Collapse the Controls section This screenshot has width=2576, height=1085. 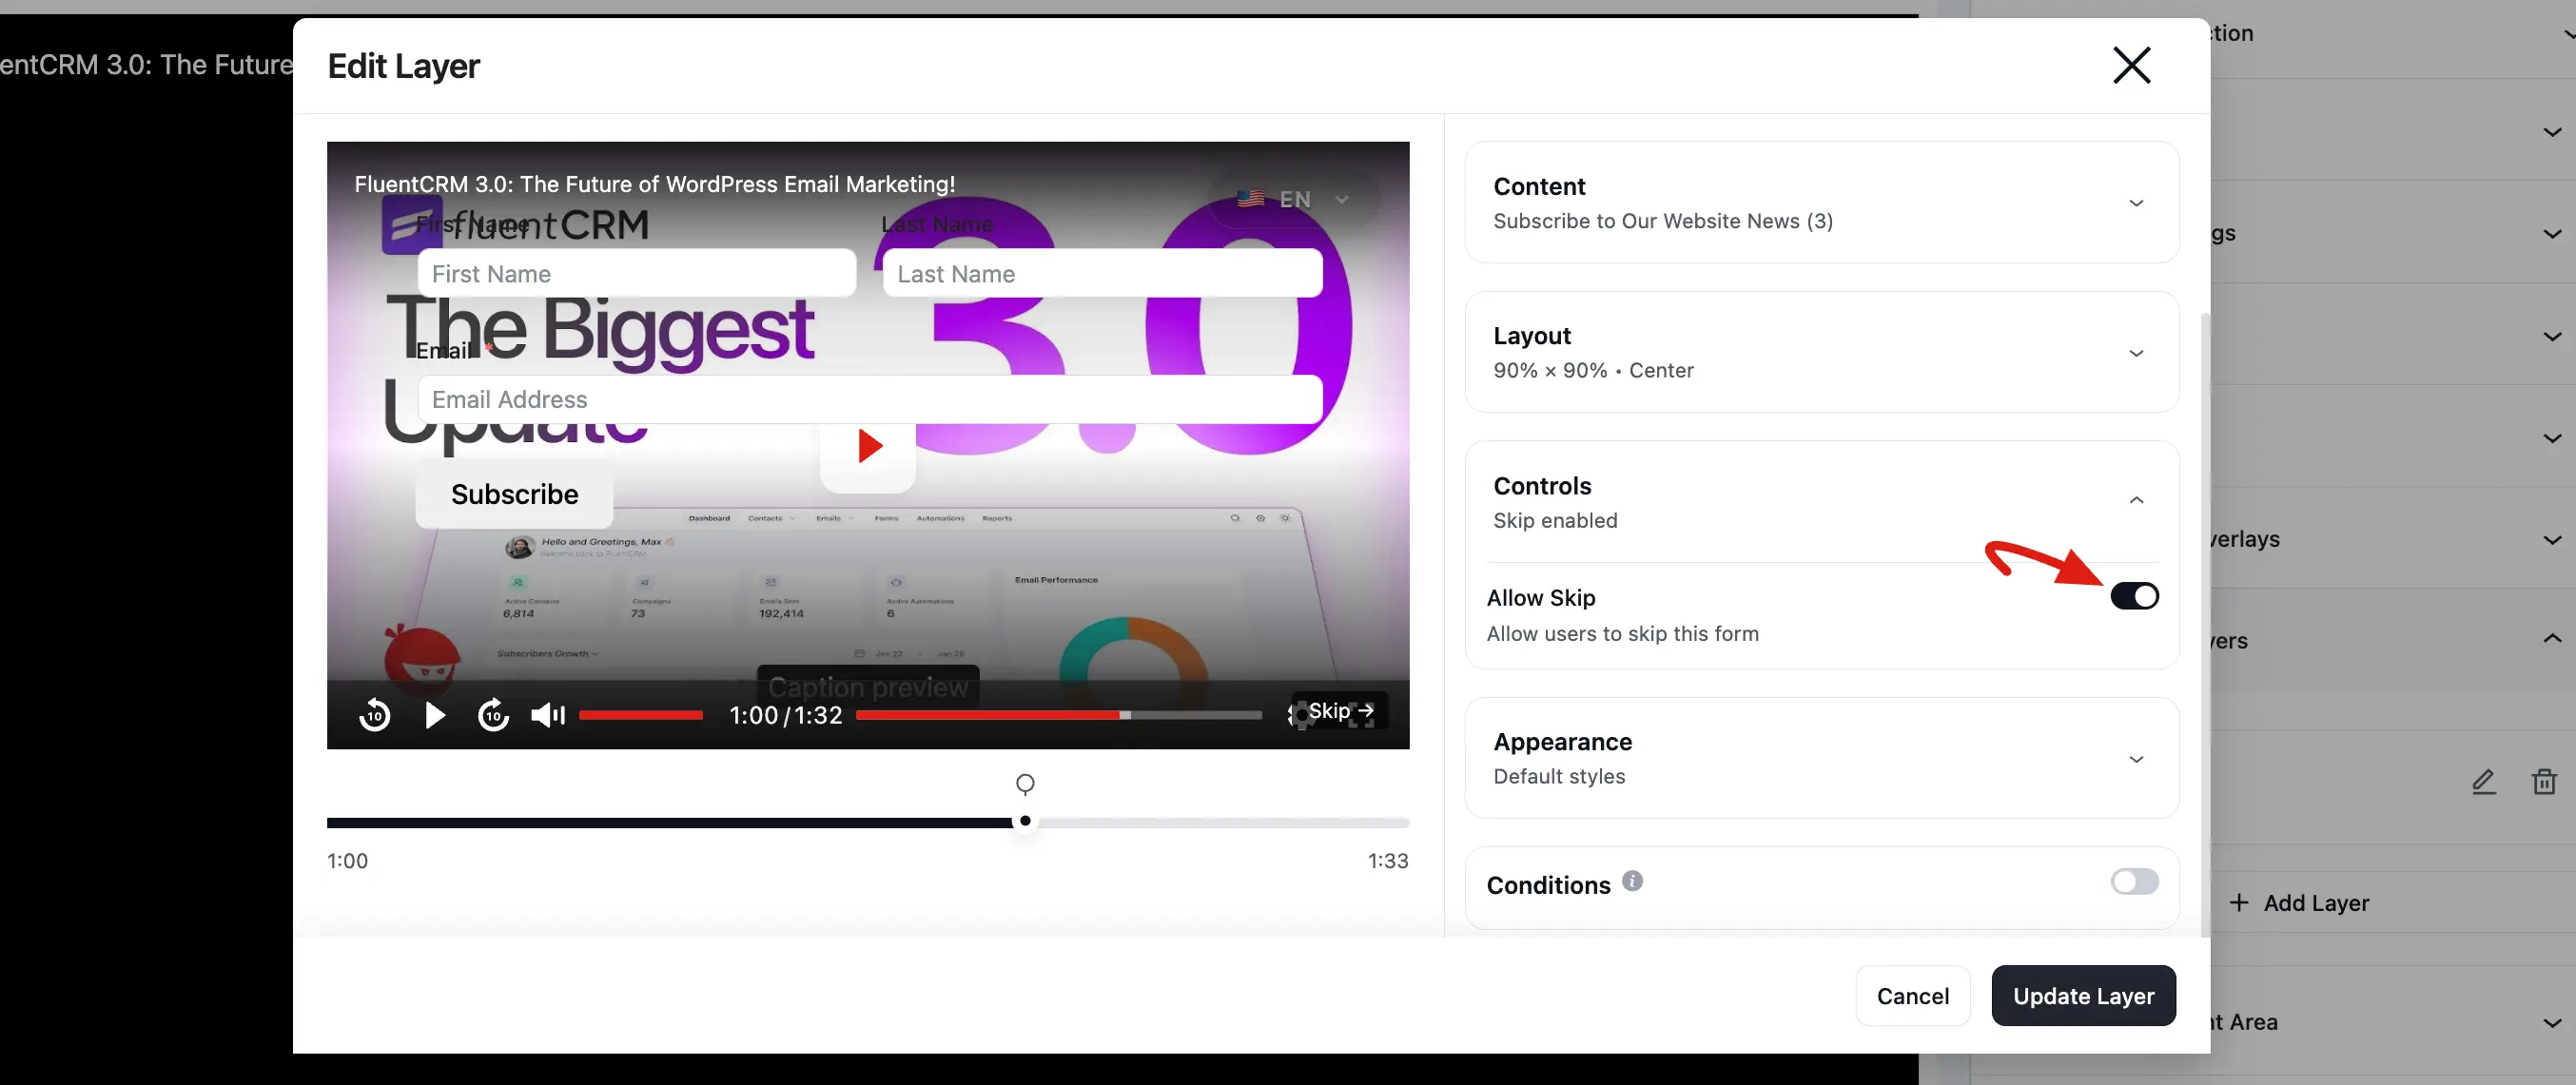point(2136,500)
